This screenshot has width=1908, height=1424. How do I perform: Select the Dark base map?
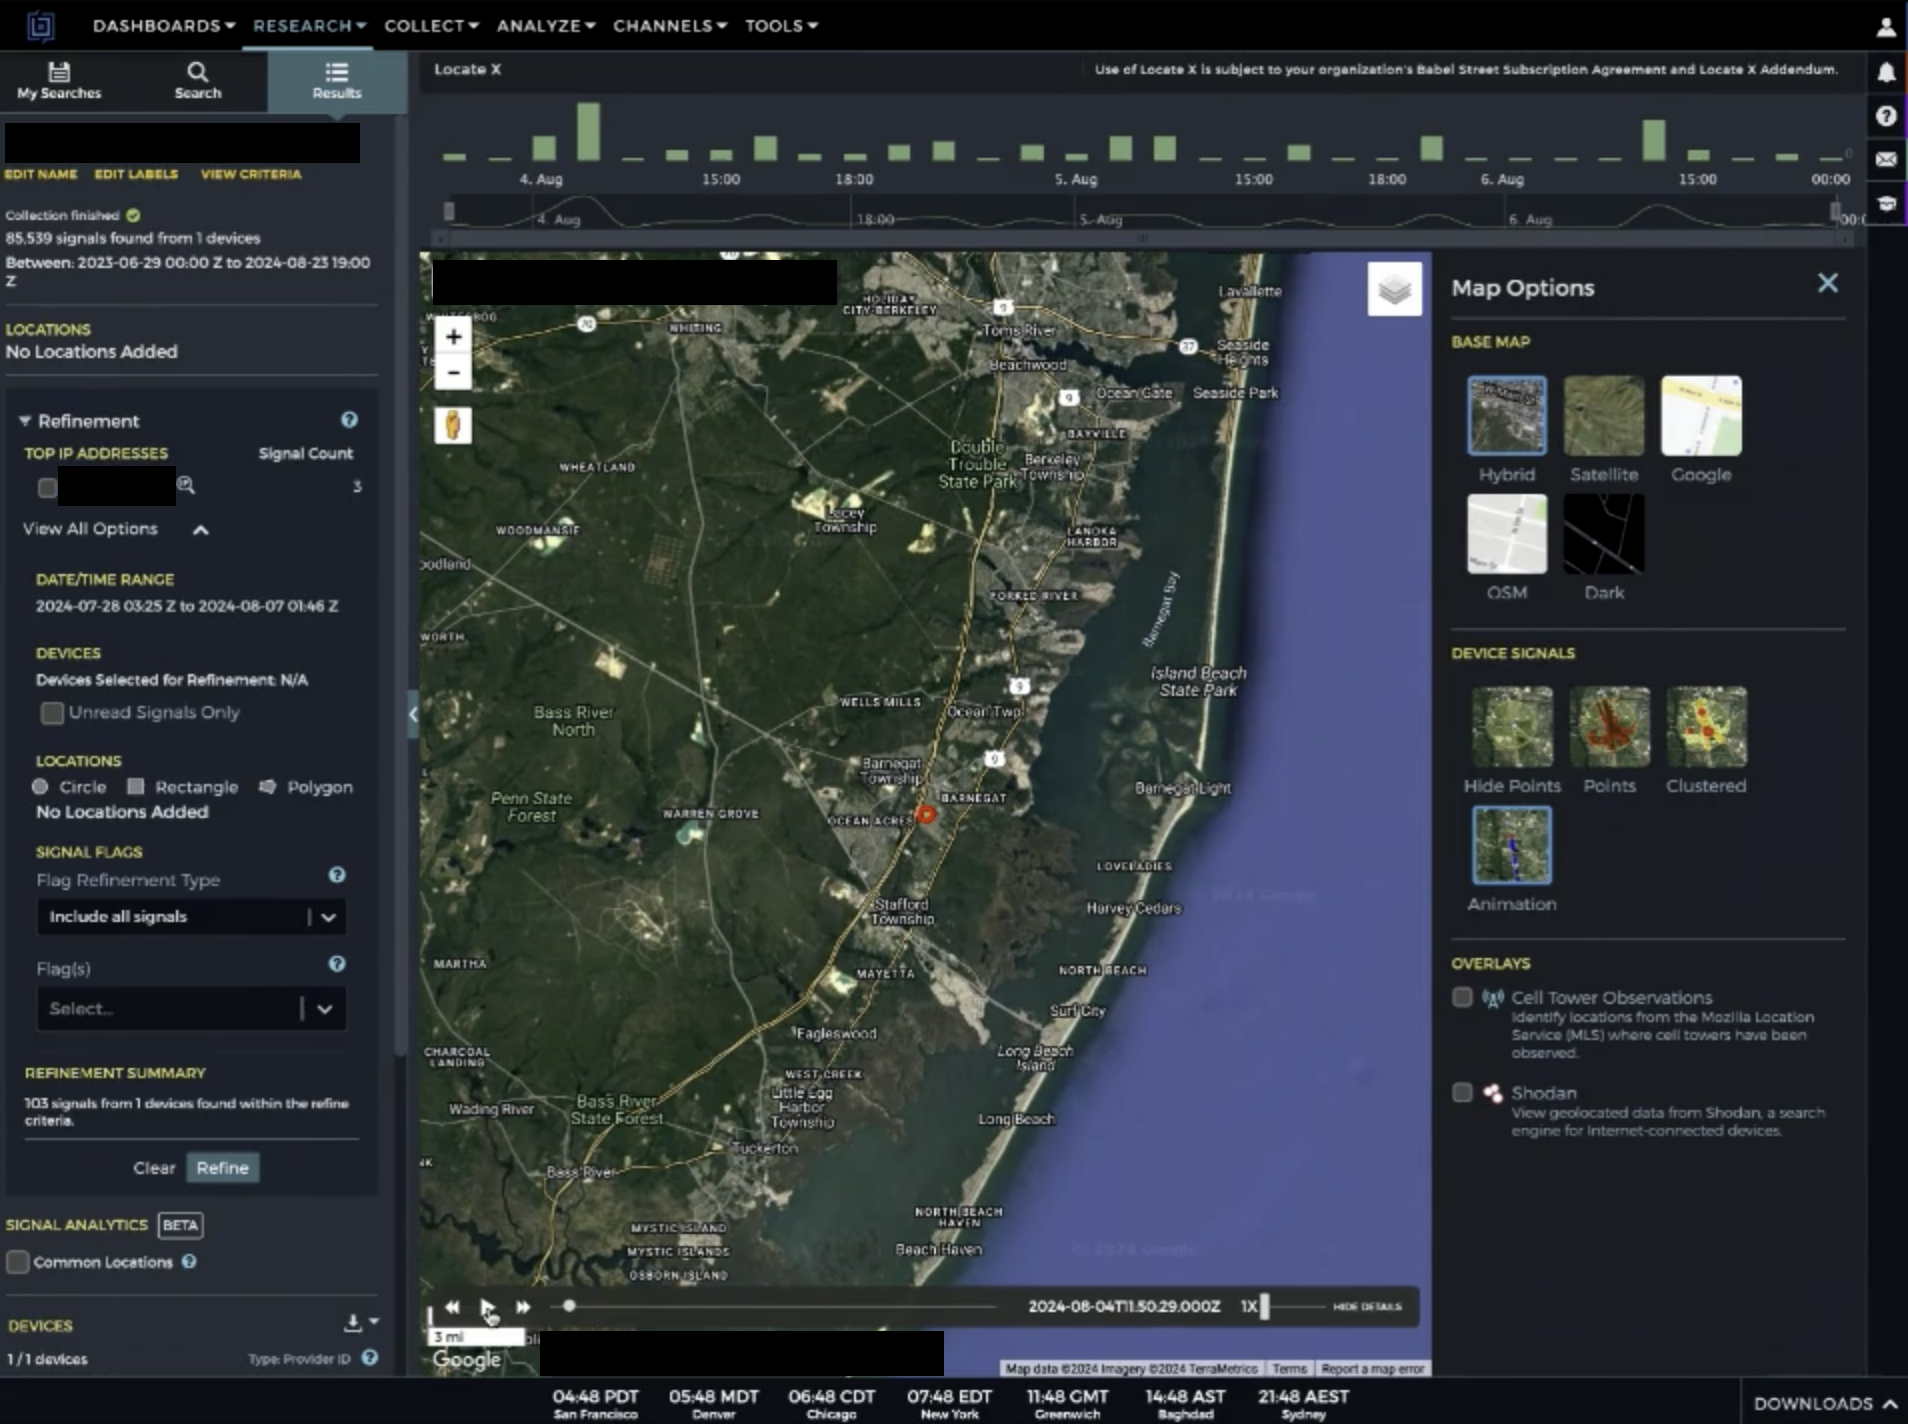(x=1604, y=534)
